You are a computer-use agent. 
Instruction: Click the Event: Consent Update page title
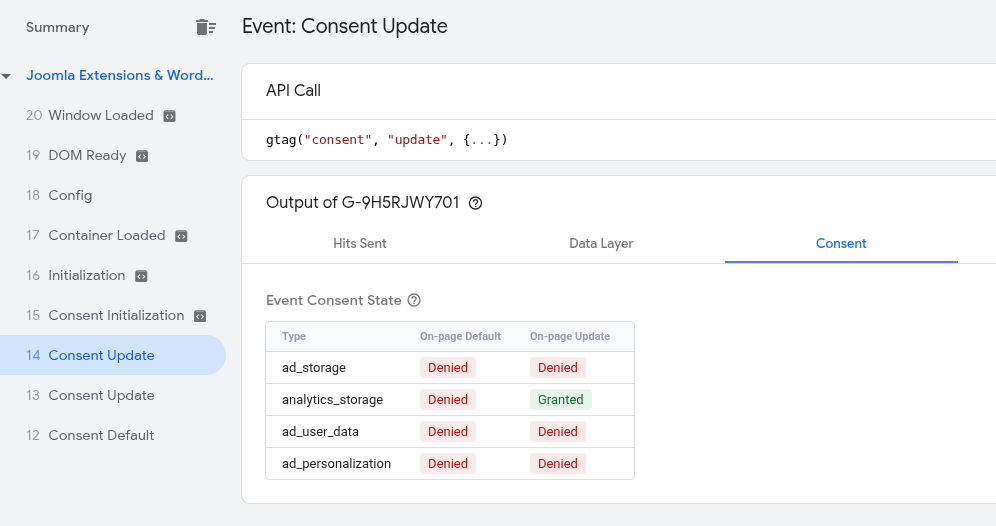coord(345,26)
